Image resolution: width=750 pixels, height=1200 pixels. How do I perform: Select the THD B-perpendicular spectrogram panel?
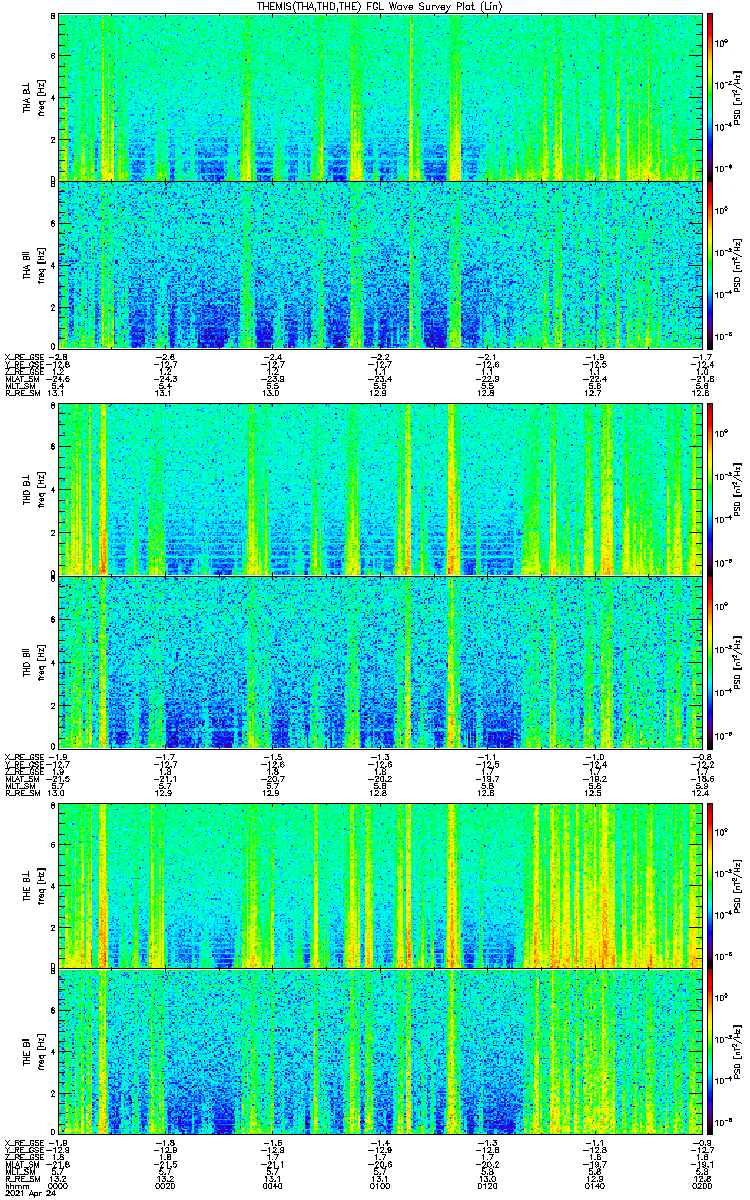pos(378,489)
